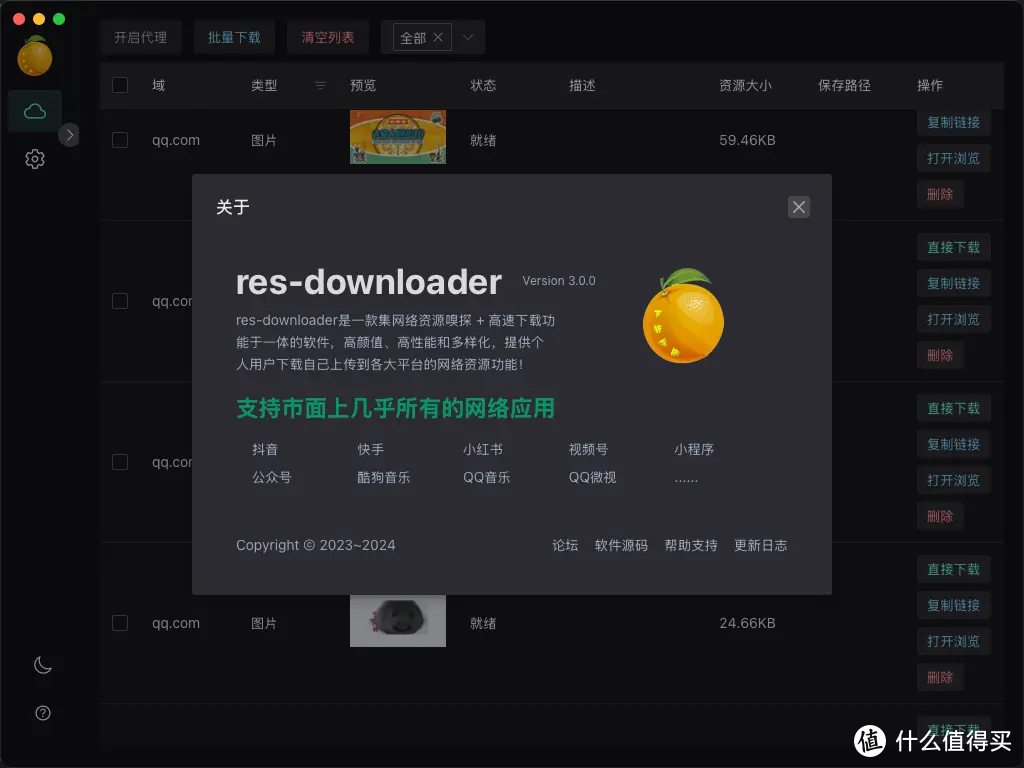Click 复制链接 in the 24.66KB row
The image size is (1024, 768).
click(953, 605)
